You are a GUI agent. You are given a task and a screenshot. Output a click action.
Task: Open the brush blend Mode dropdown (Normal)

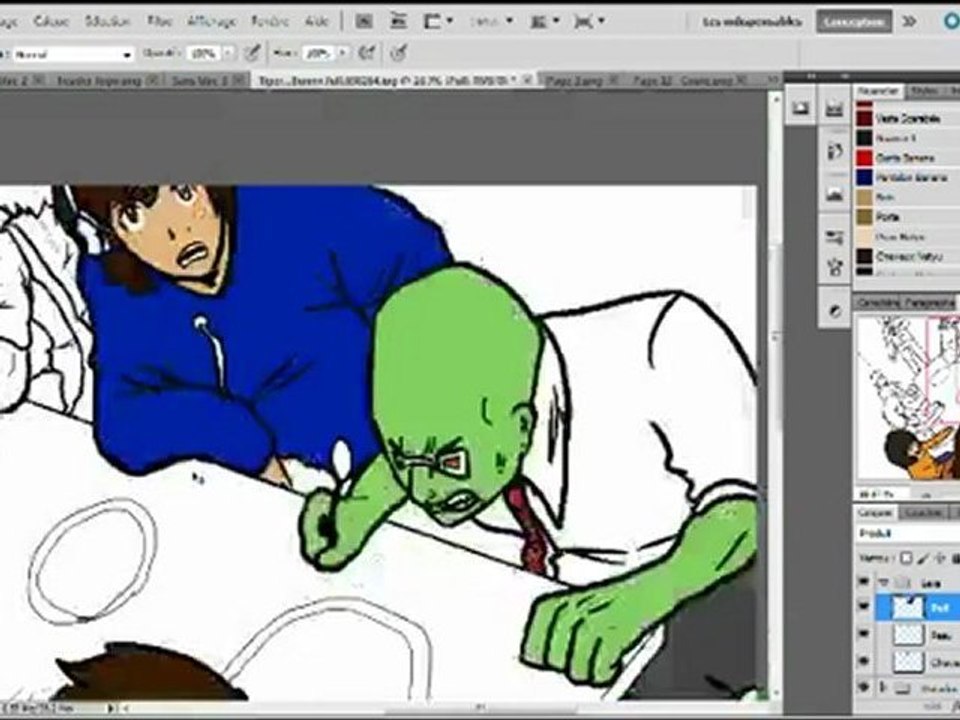pos(73,54)
